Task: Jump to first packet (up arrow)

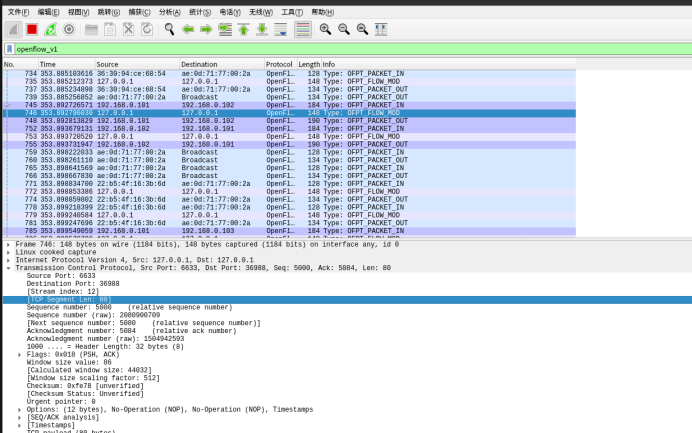Action: click(x=244, y=30)
